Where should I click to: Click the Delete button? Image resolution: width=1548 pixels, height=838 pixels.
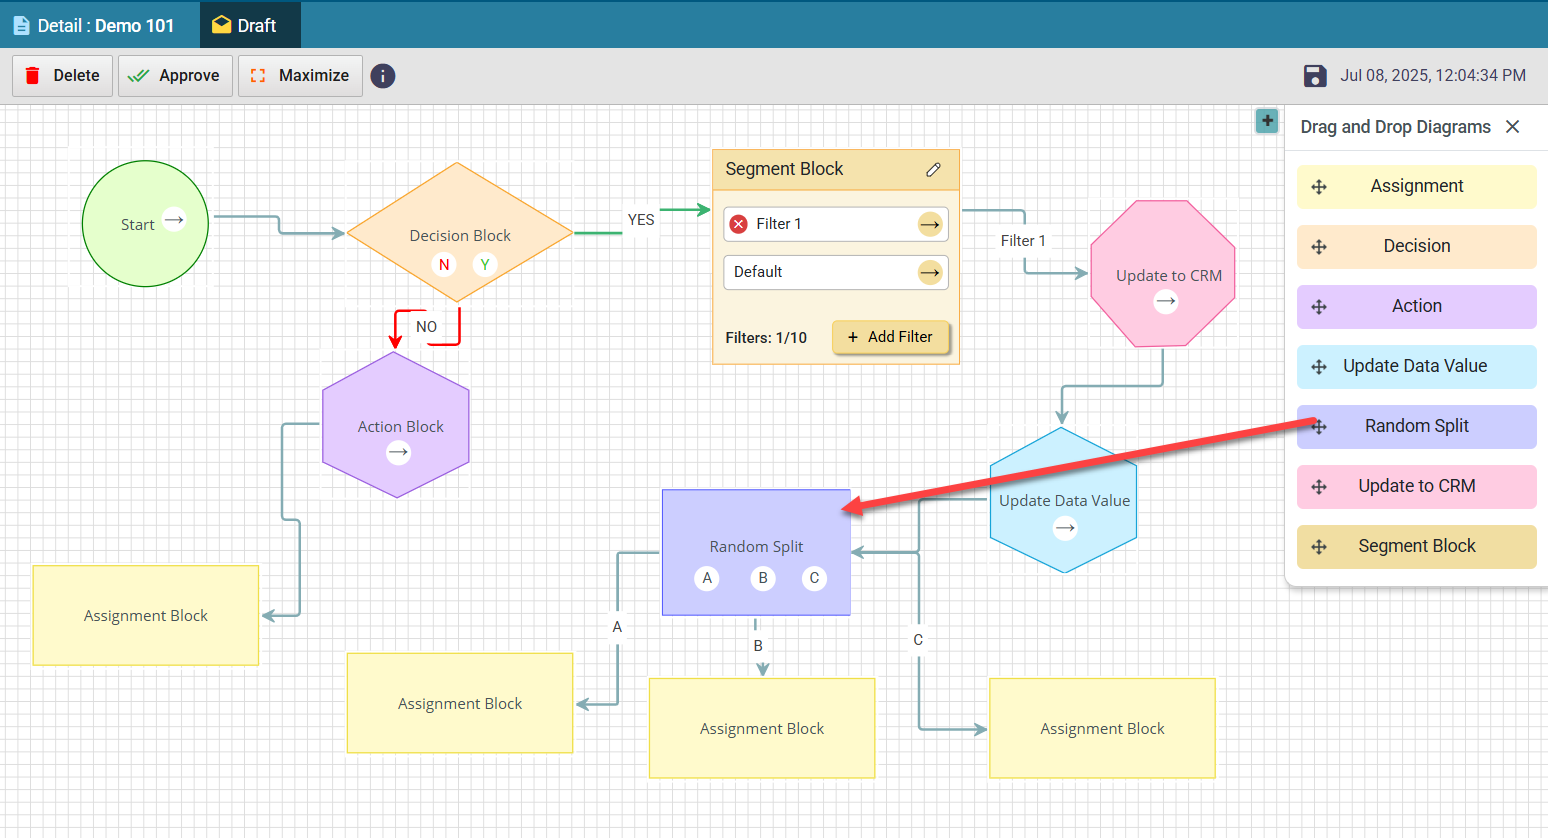(x=62, y=76)
